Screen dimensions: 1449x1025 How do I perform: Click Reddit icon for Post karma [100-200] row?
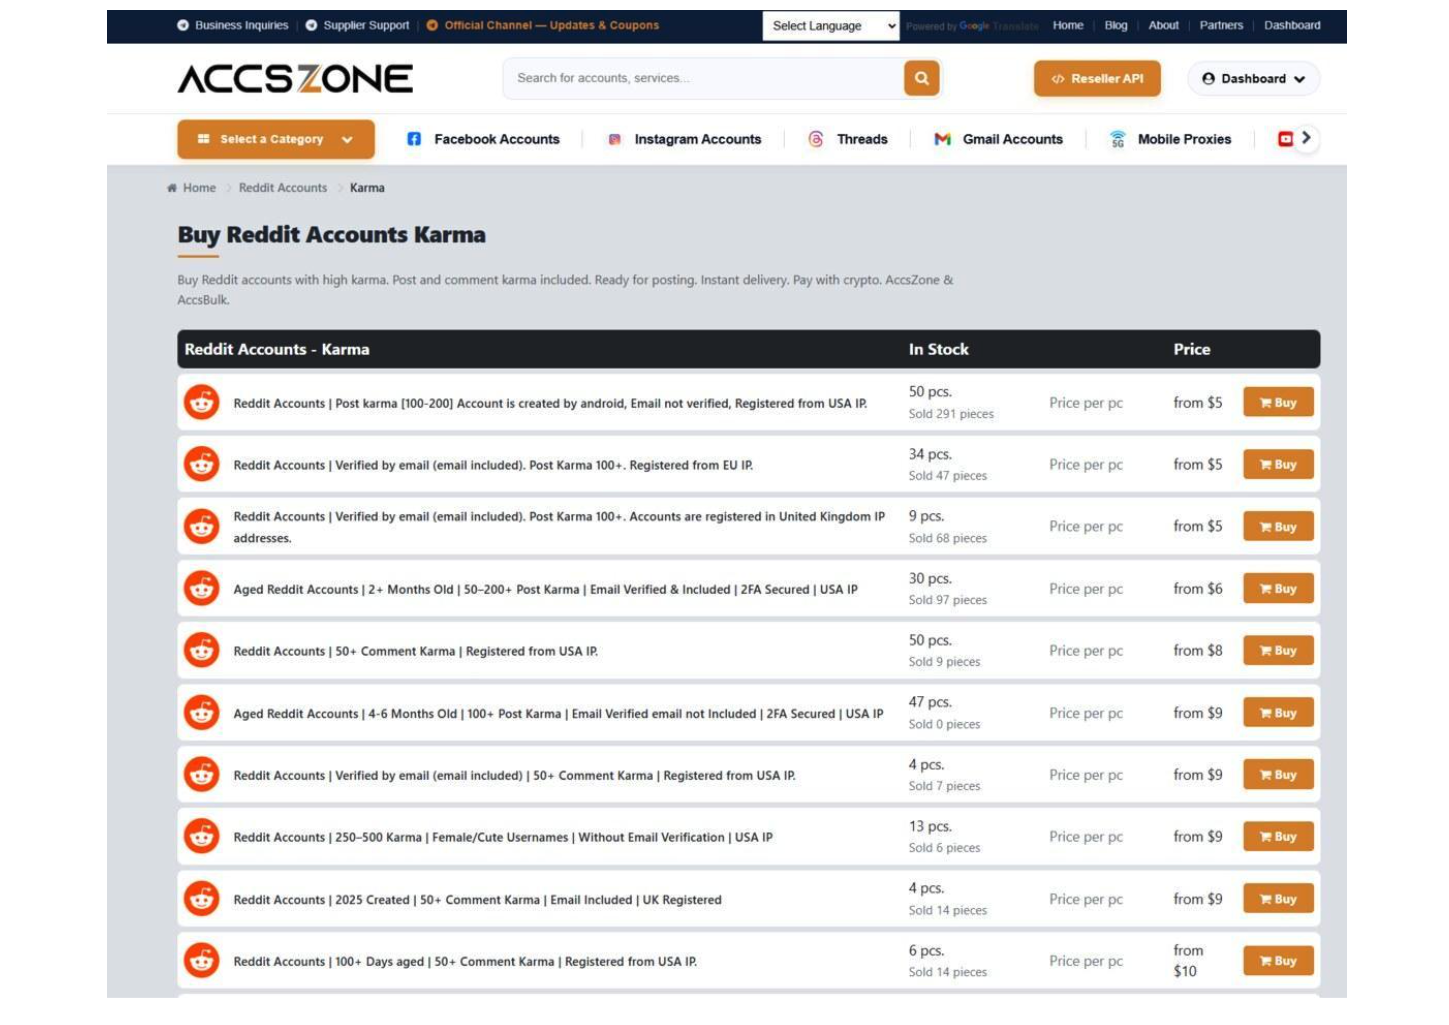pos(202,402)
